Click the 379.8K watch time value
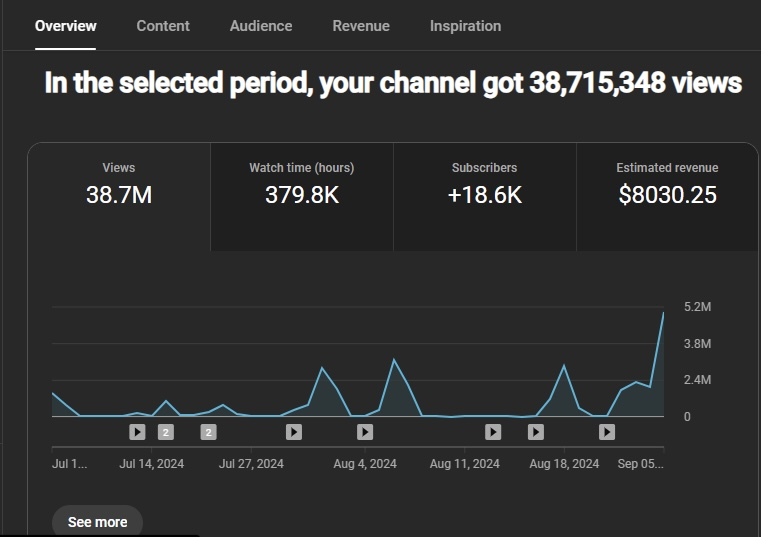 (302, 195)
